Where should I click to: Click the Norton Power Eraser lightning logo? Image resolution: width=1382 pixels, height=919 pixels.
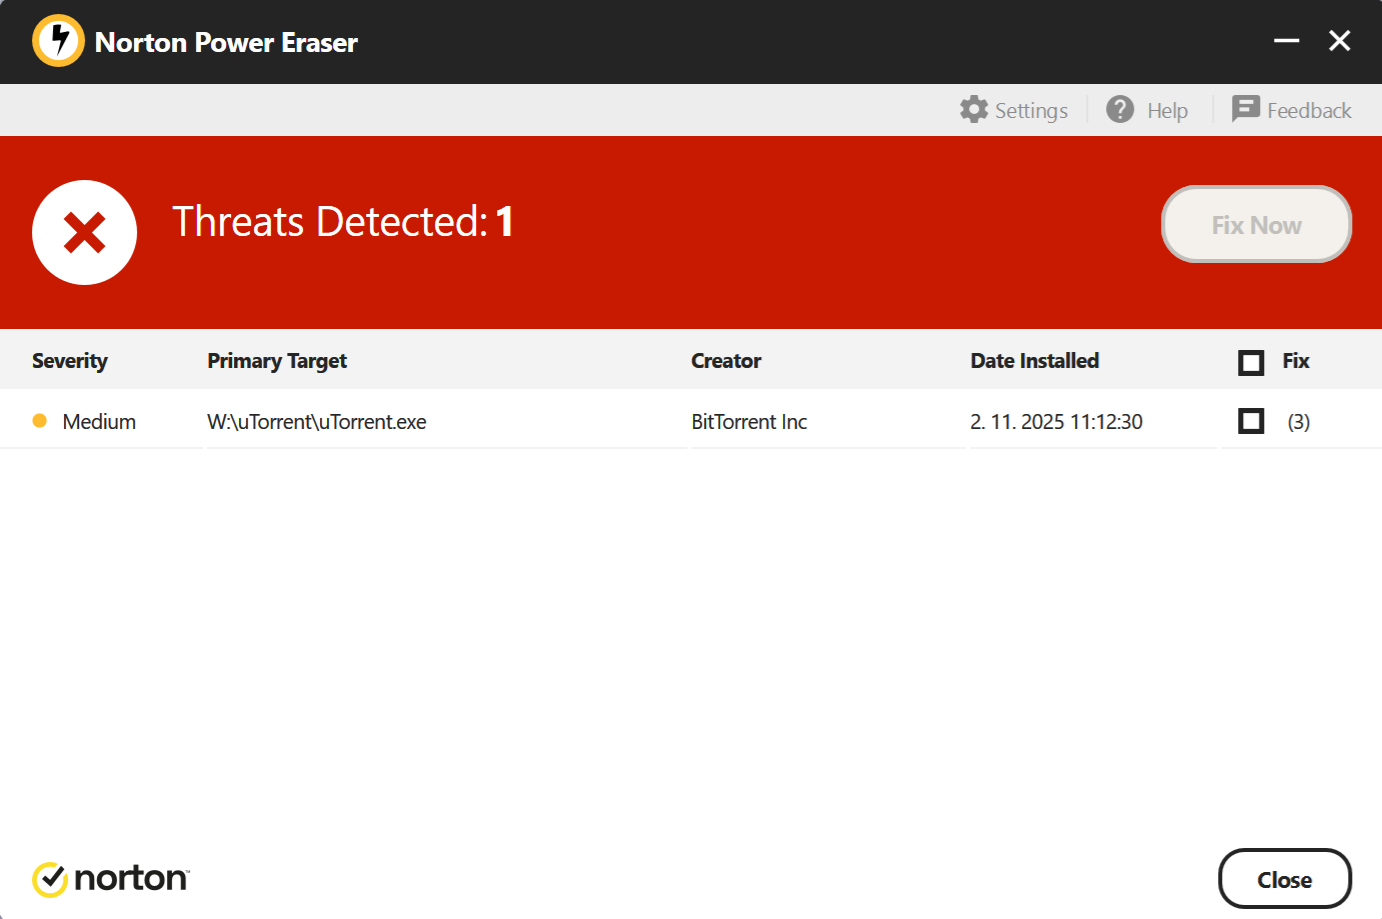click(x=59, y=41)
